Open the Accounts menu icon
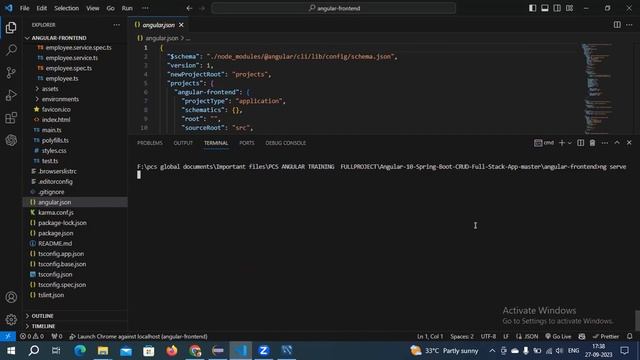The image size is (640, 360). [11, 297]
